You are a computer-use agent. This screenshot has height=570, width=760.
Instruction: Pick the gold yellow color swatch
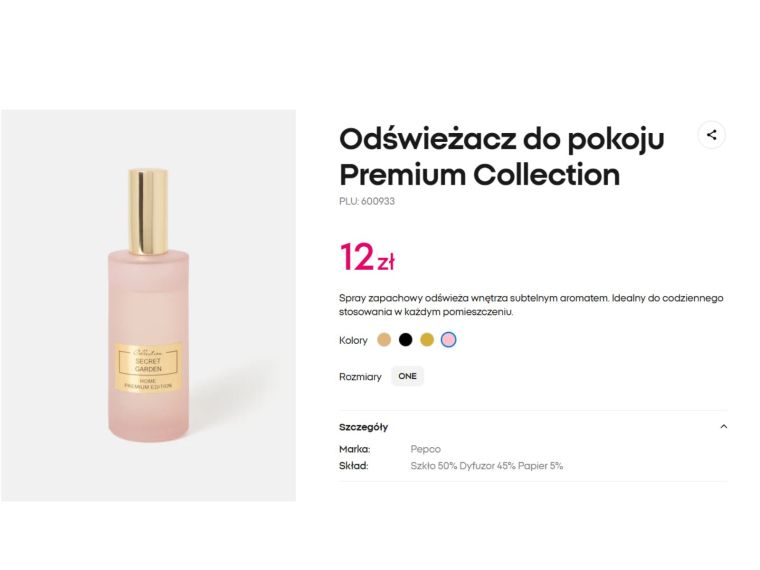[x=427, y=340]
